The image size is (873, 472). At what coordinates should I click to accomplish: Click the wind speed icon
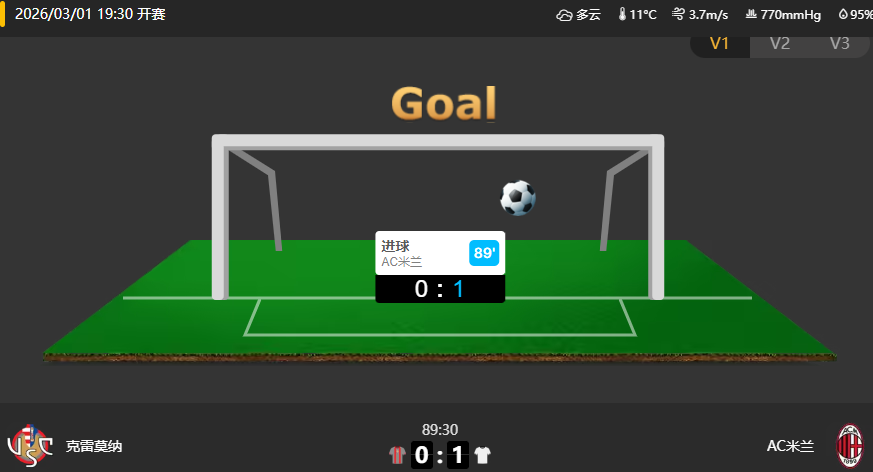point(678,14)
